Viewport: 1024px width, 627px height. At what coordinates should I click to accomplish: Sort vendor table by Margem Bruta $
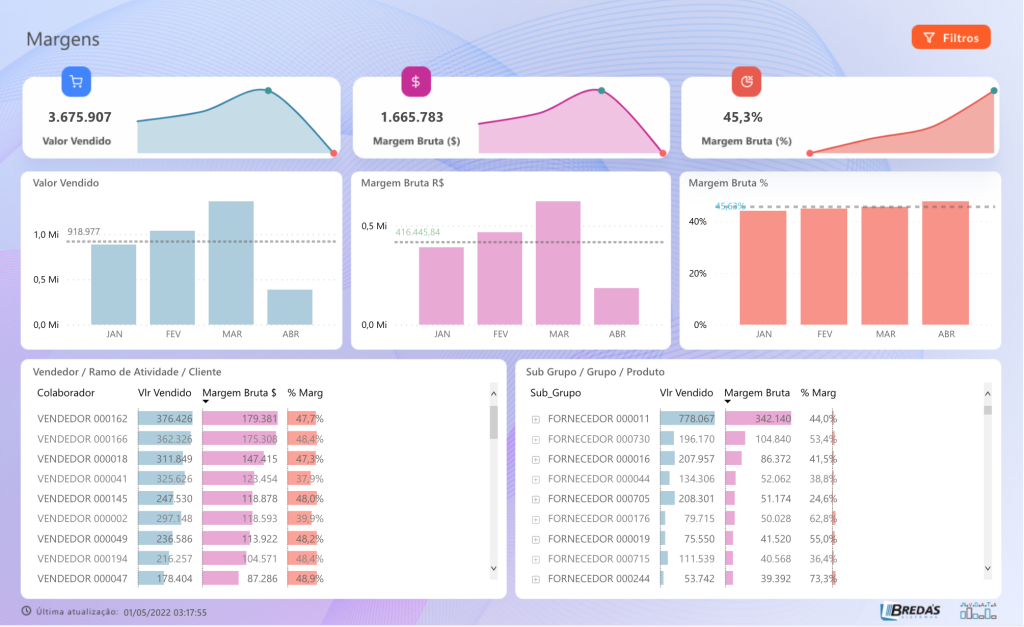click(239, 393)
